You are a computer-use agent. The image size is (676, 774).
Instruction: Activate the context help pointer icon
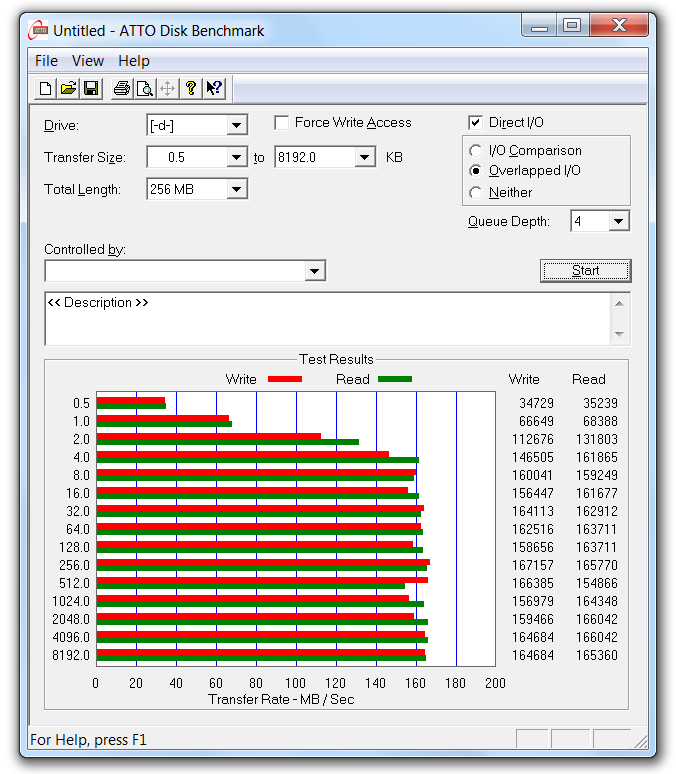214,89
